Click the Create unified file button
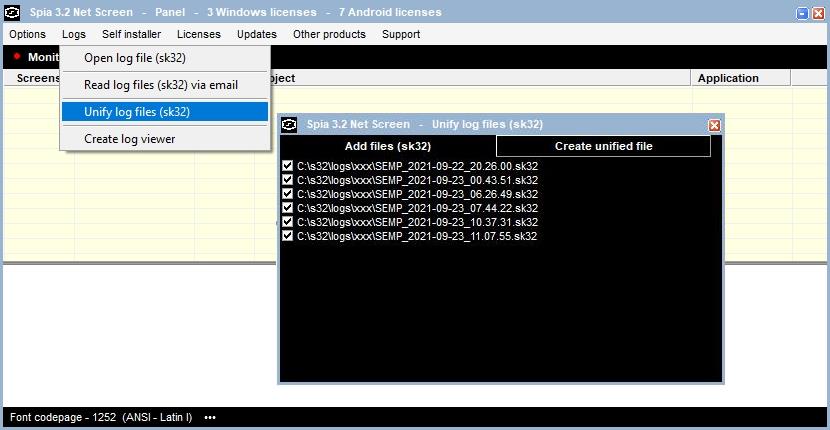The height and width of the screenshot is (430, 830). [603, 146]
